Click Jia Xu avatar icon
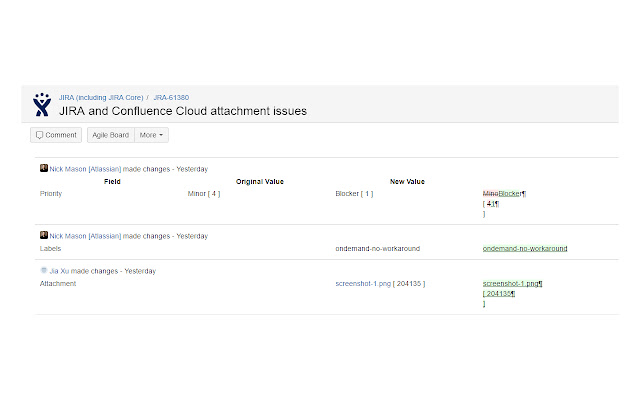The image size is (640, 400). 44,270
